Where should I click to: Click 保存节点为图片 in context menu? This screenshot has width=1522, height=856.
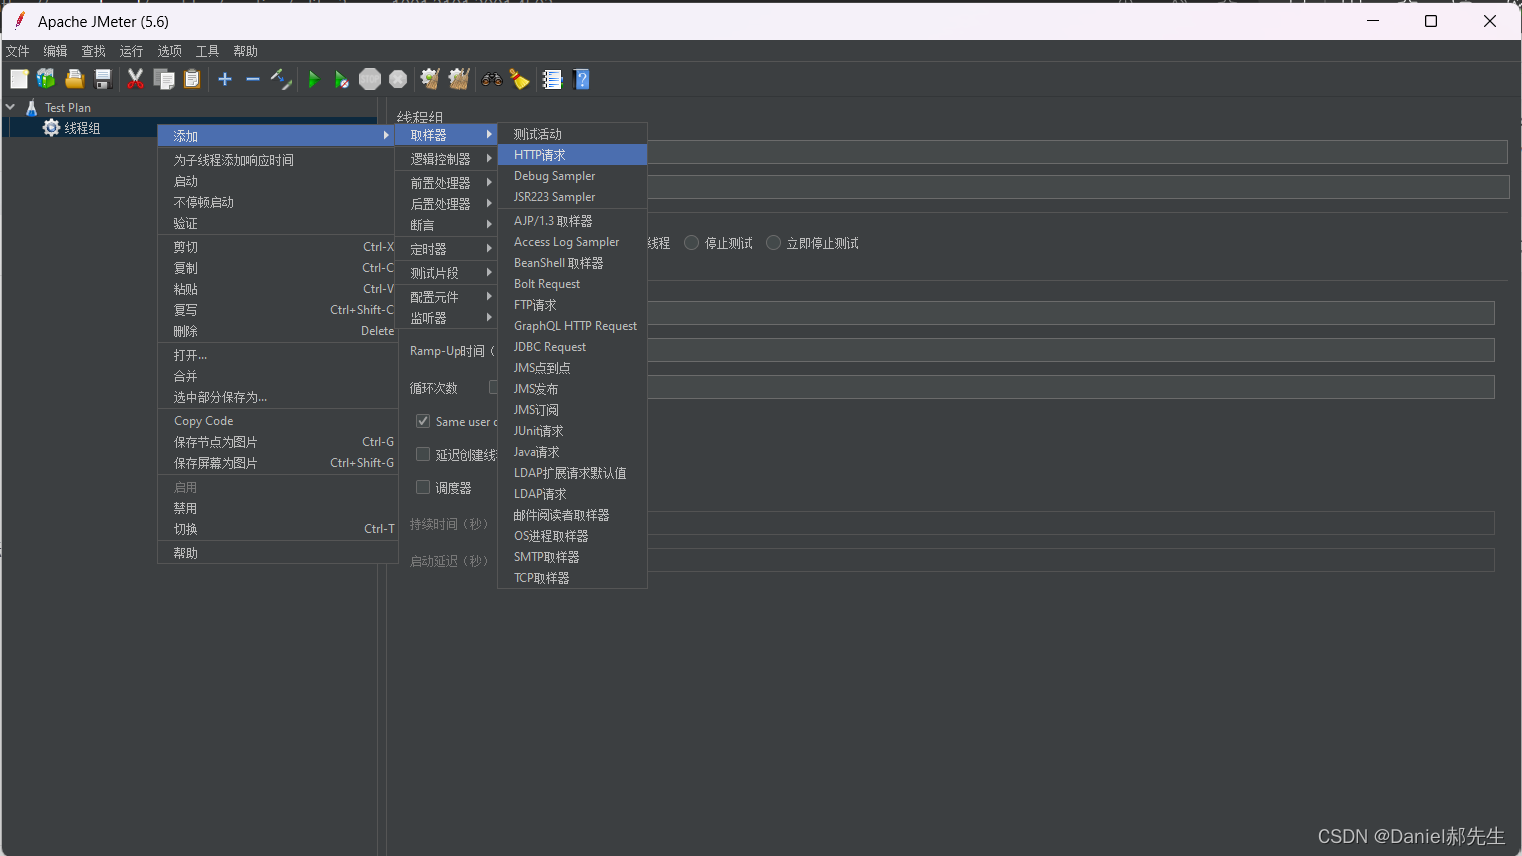coord(277,442)
